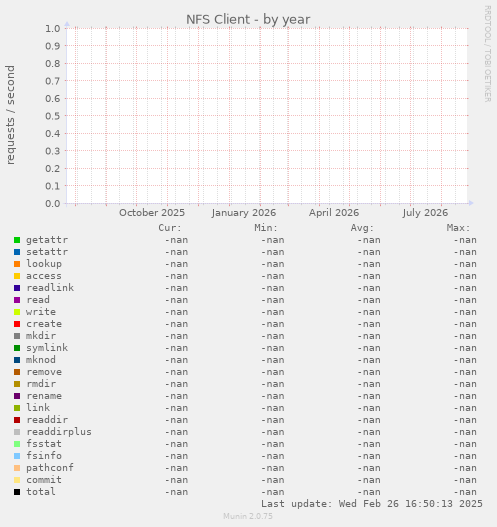Click the readdirplus legend label
The height and width of the screenshot is (527, 497).
coord(59,432)
